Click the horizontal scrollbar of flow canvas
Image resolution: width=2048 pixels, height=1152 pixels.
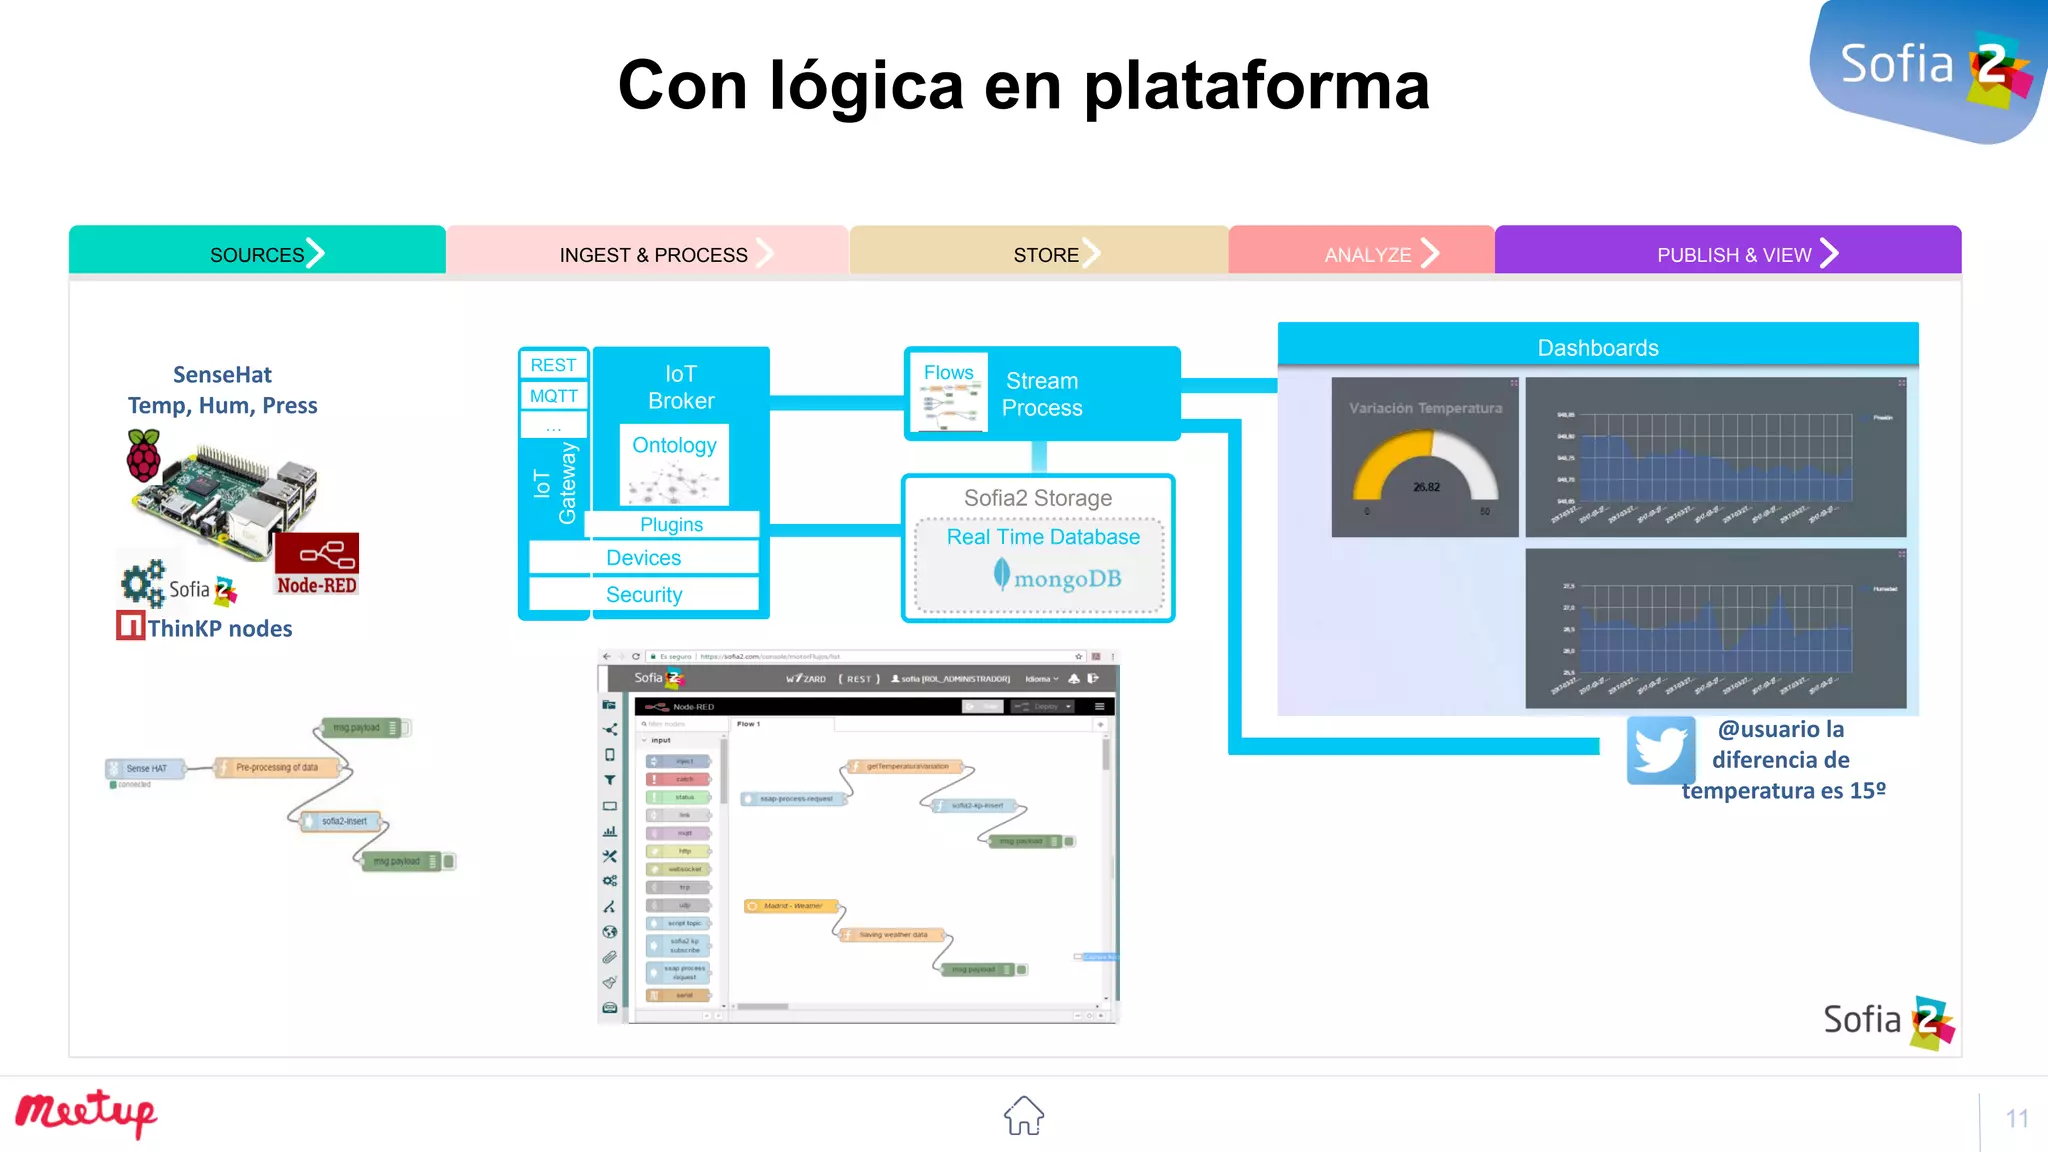[x=764, y=1006]
